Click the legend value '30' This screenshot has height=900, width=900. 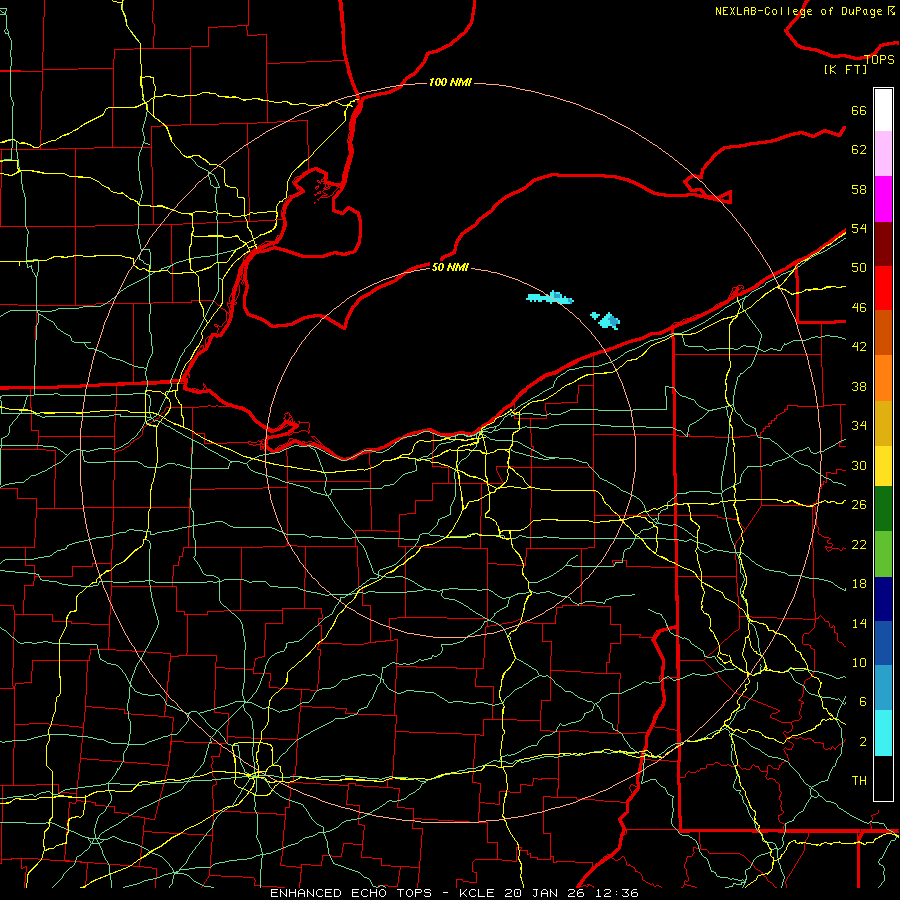tap(859, 465)
